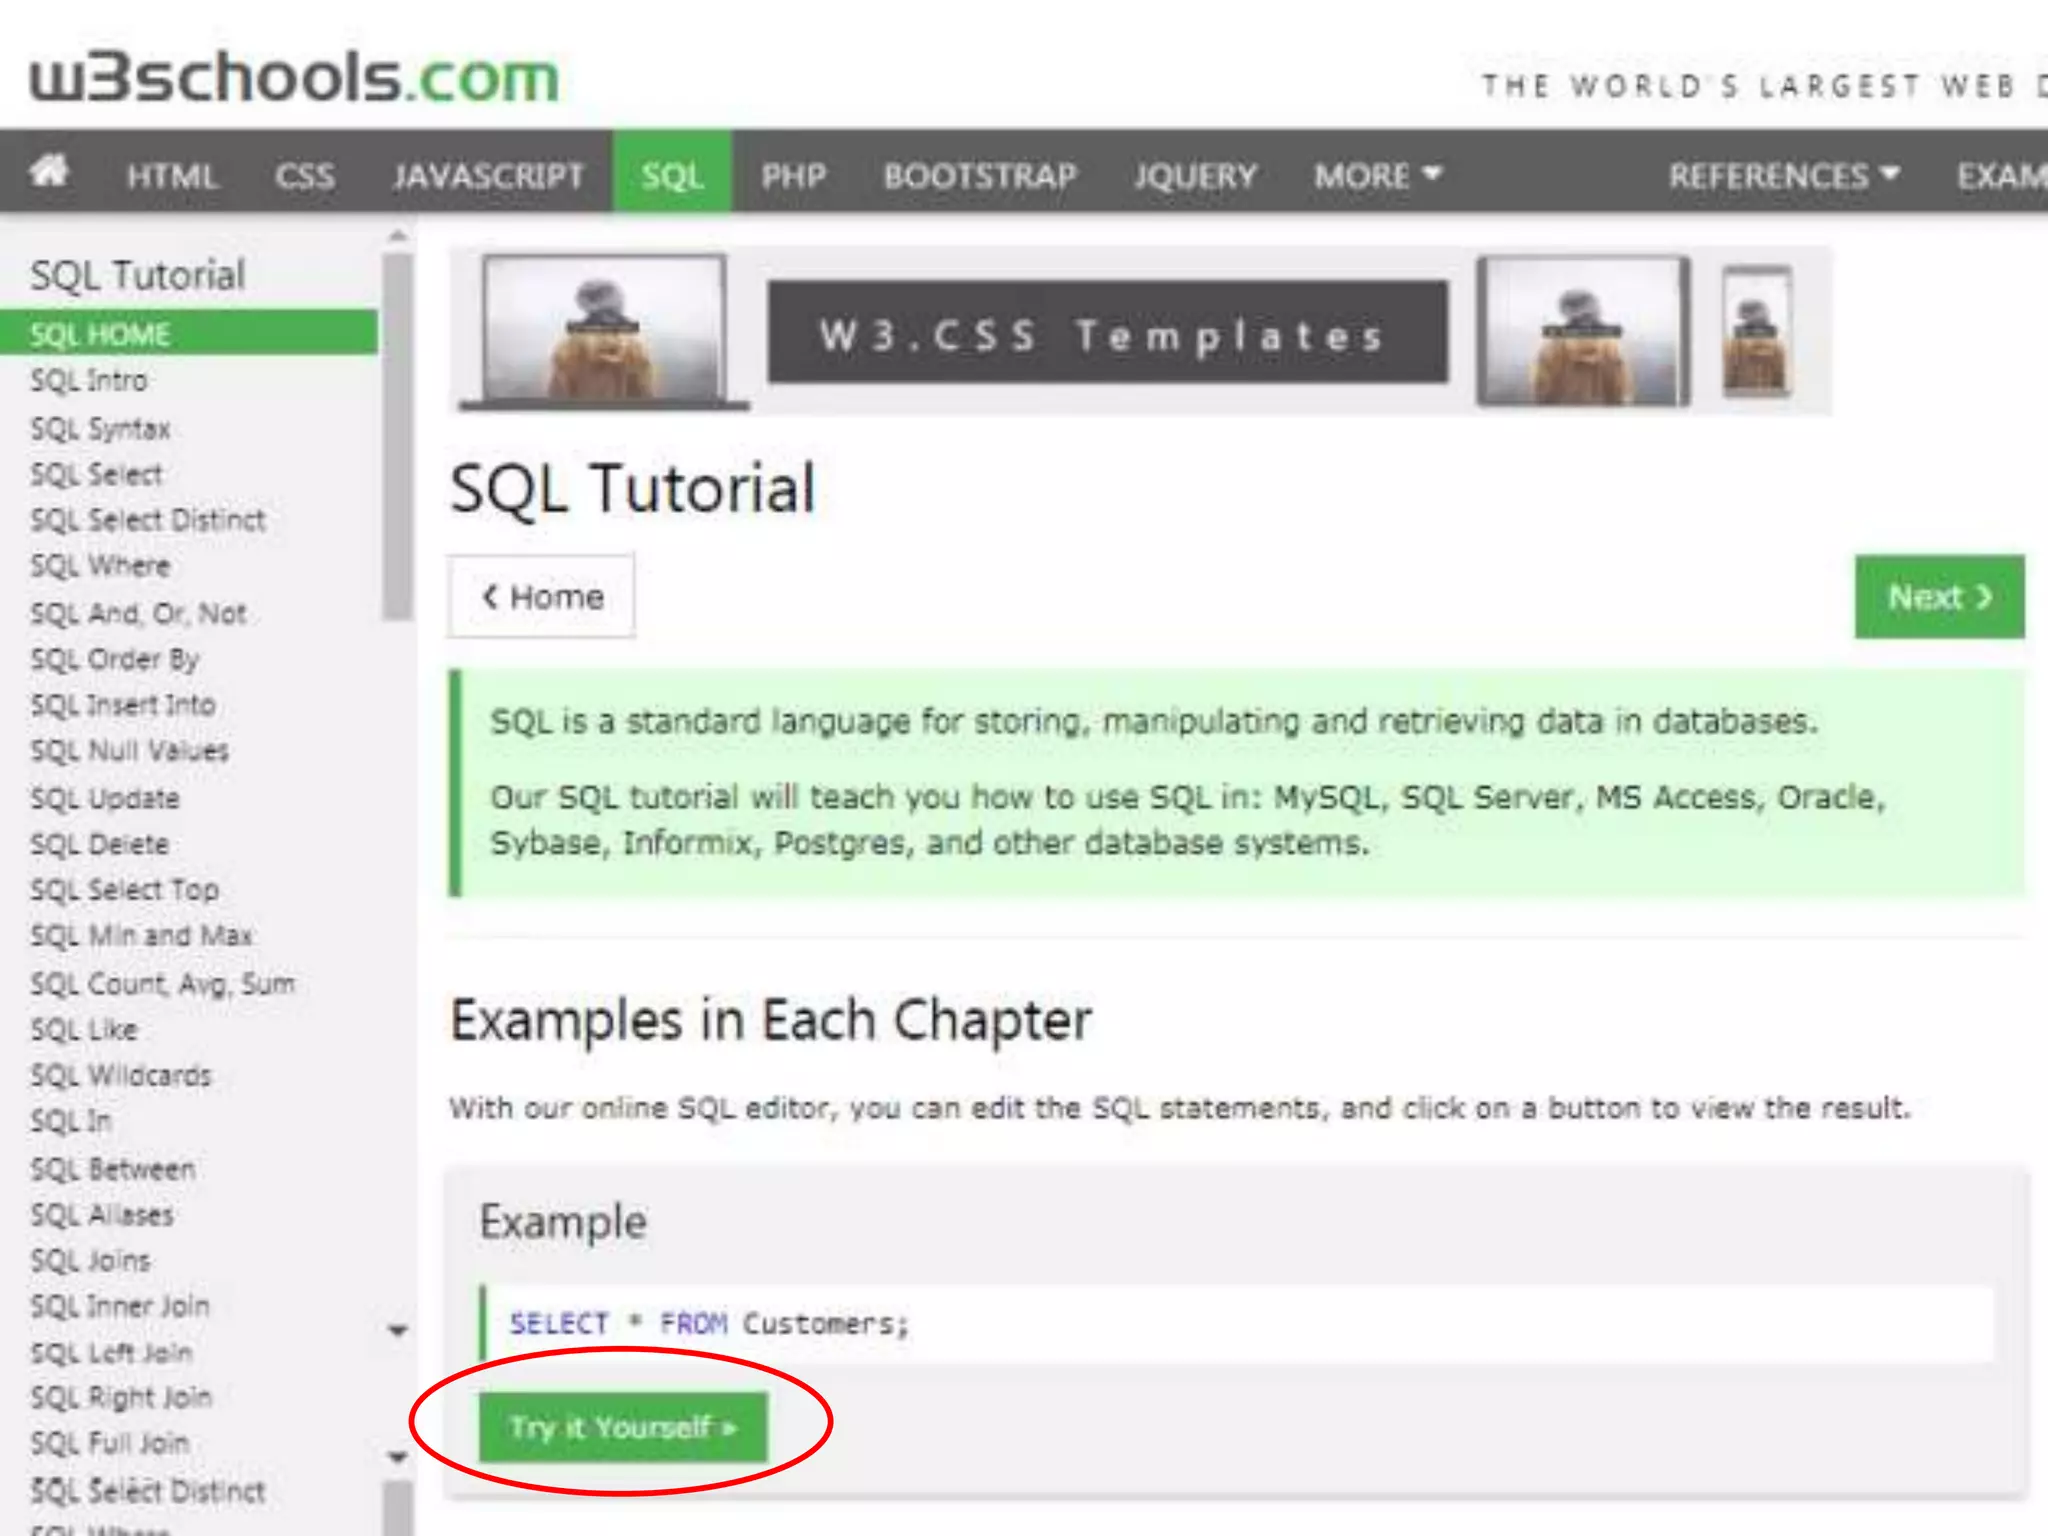Click the phone template preview image
The image size is (2048, 1536).
point(1756,331)
